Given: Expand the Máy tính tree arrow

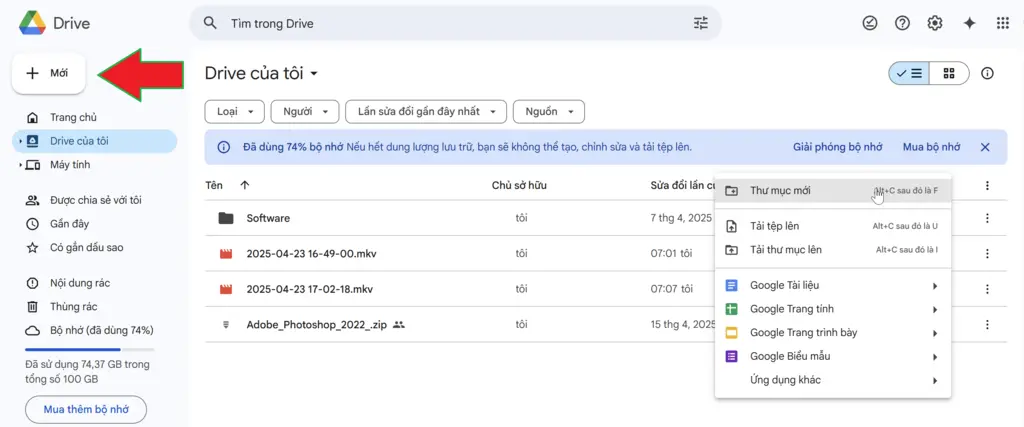Looking at the screenshot, I should tap(20, 165).
